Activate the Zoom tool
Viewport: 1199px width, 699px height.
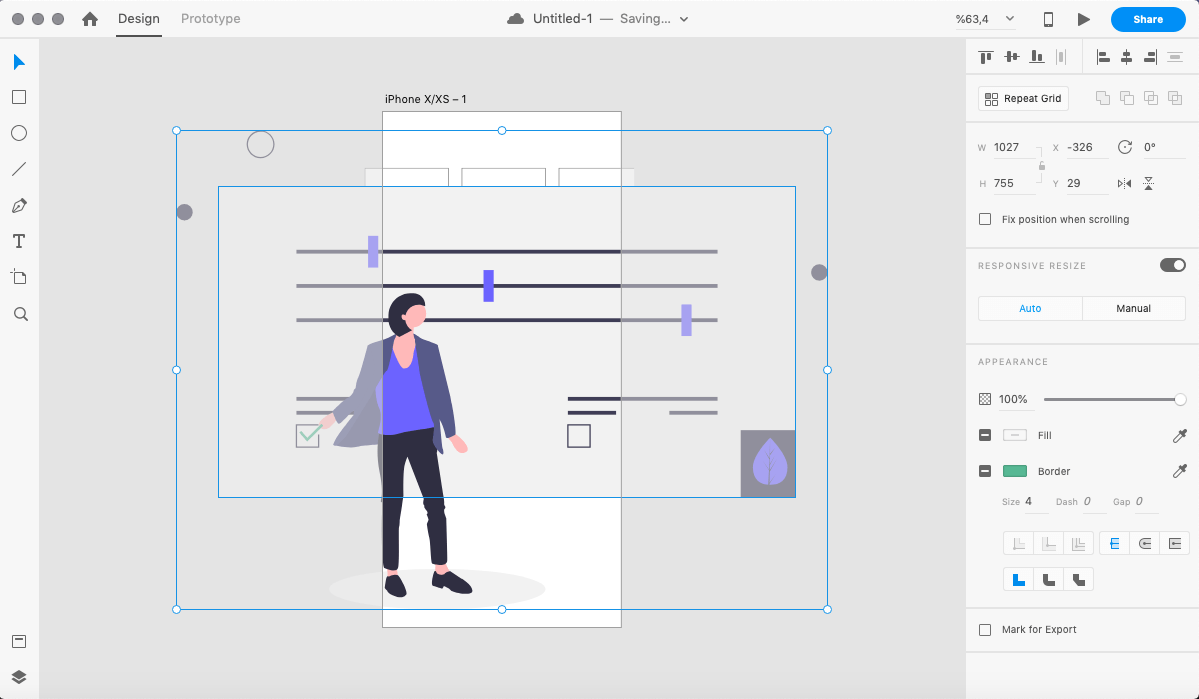(x=19, y=314)
